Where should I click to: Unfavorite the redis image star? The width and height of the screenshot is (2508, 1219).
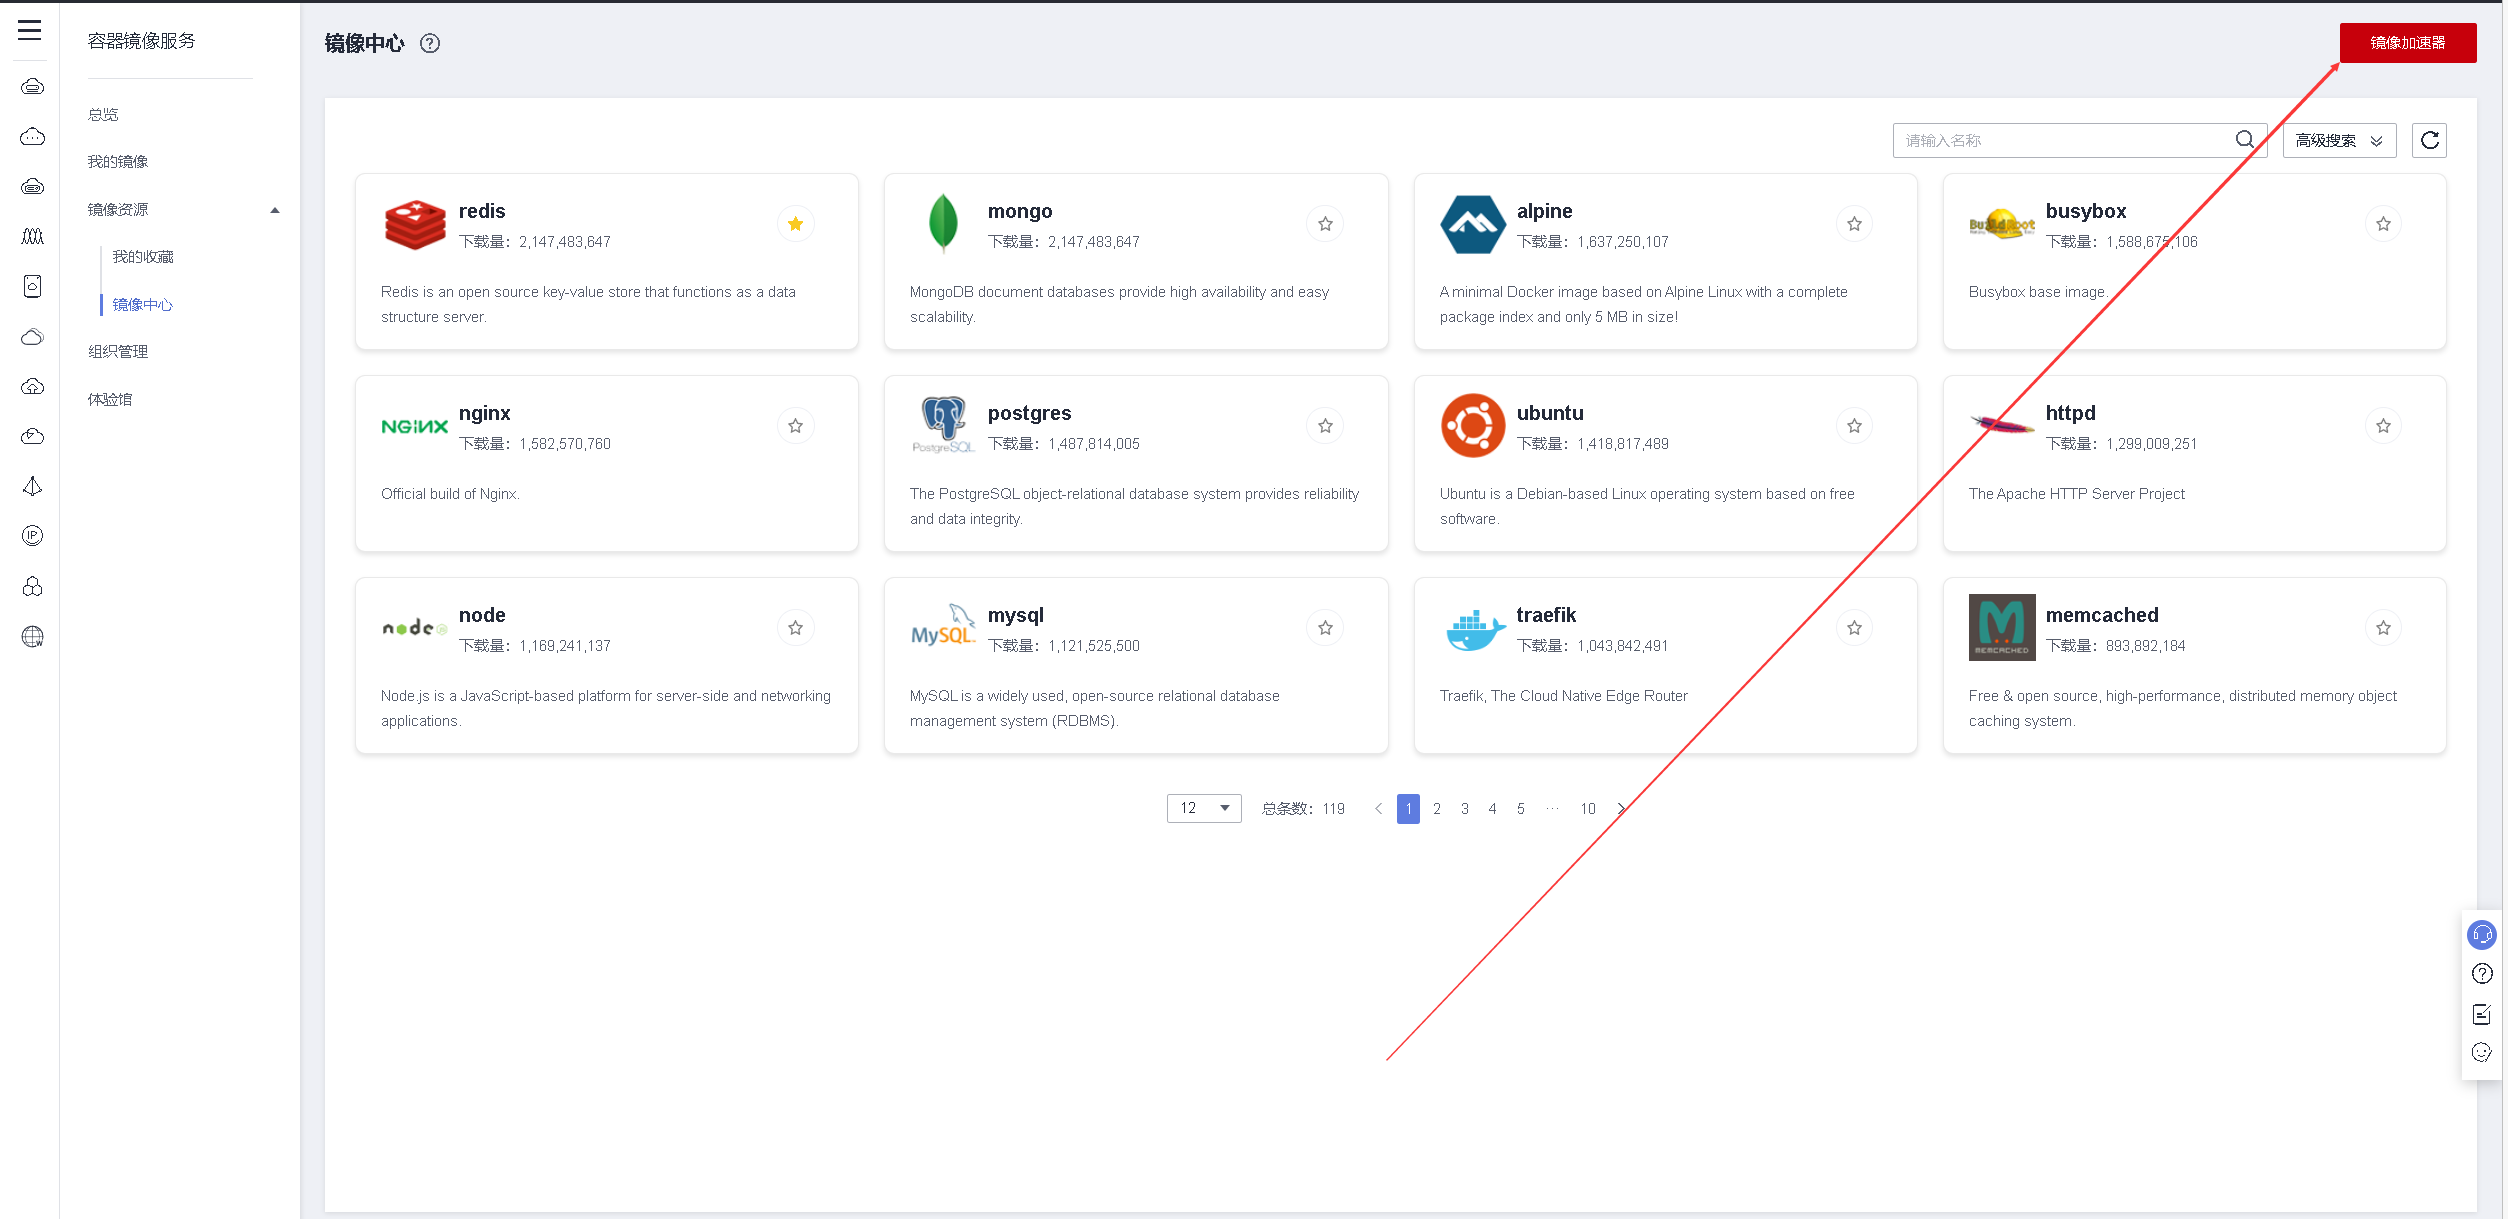(795, 224)
